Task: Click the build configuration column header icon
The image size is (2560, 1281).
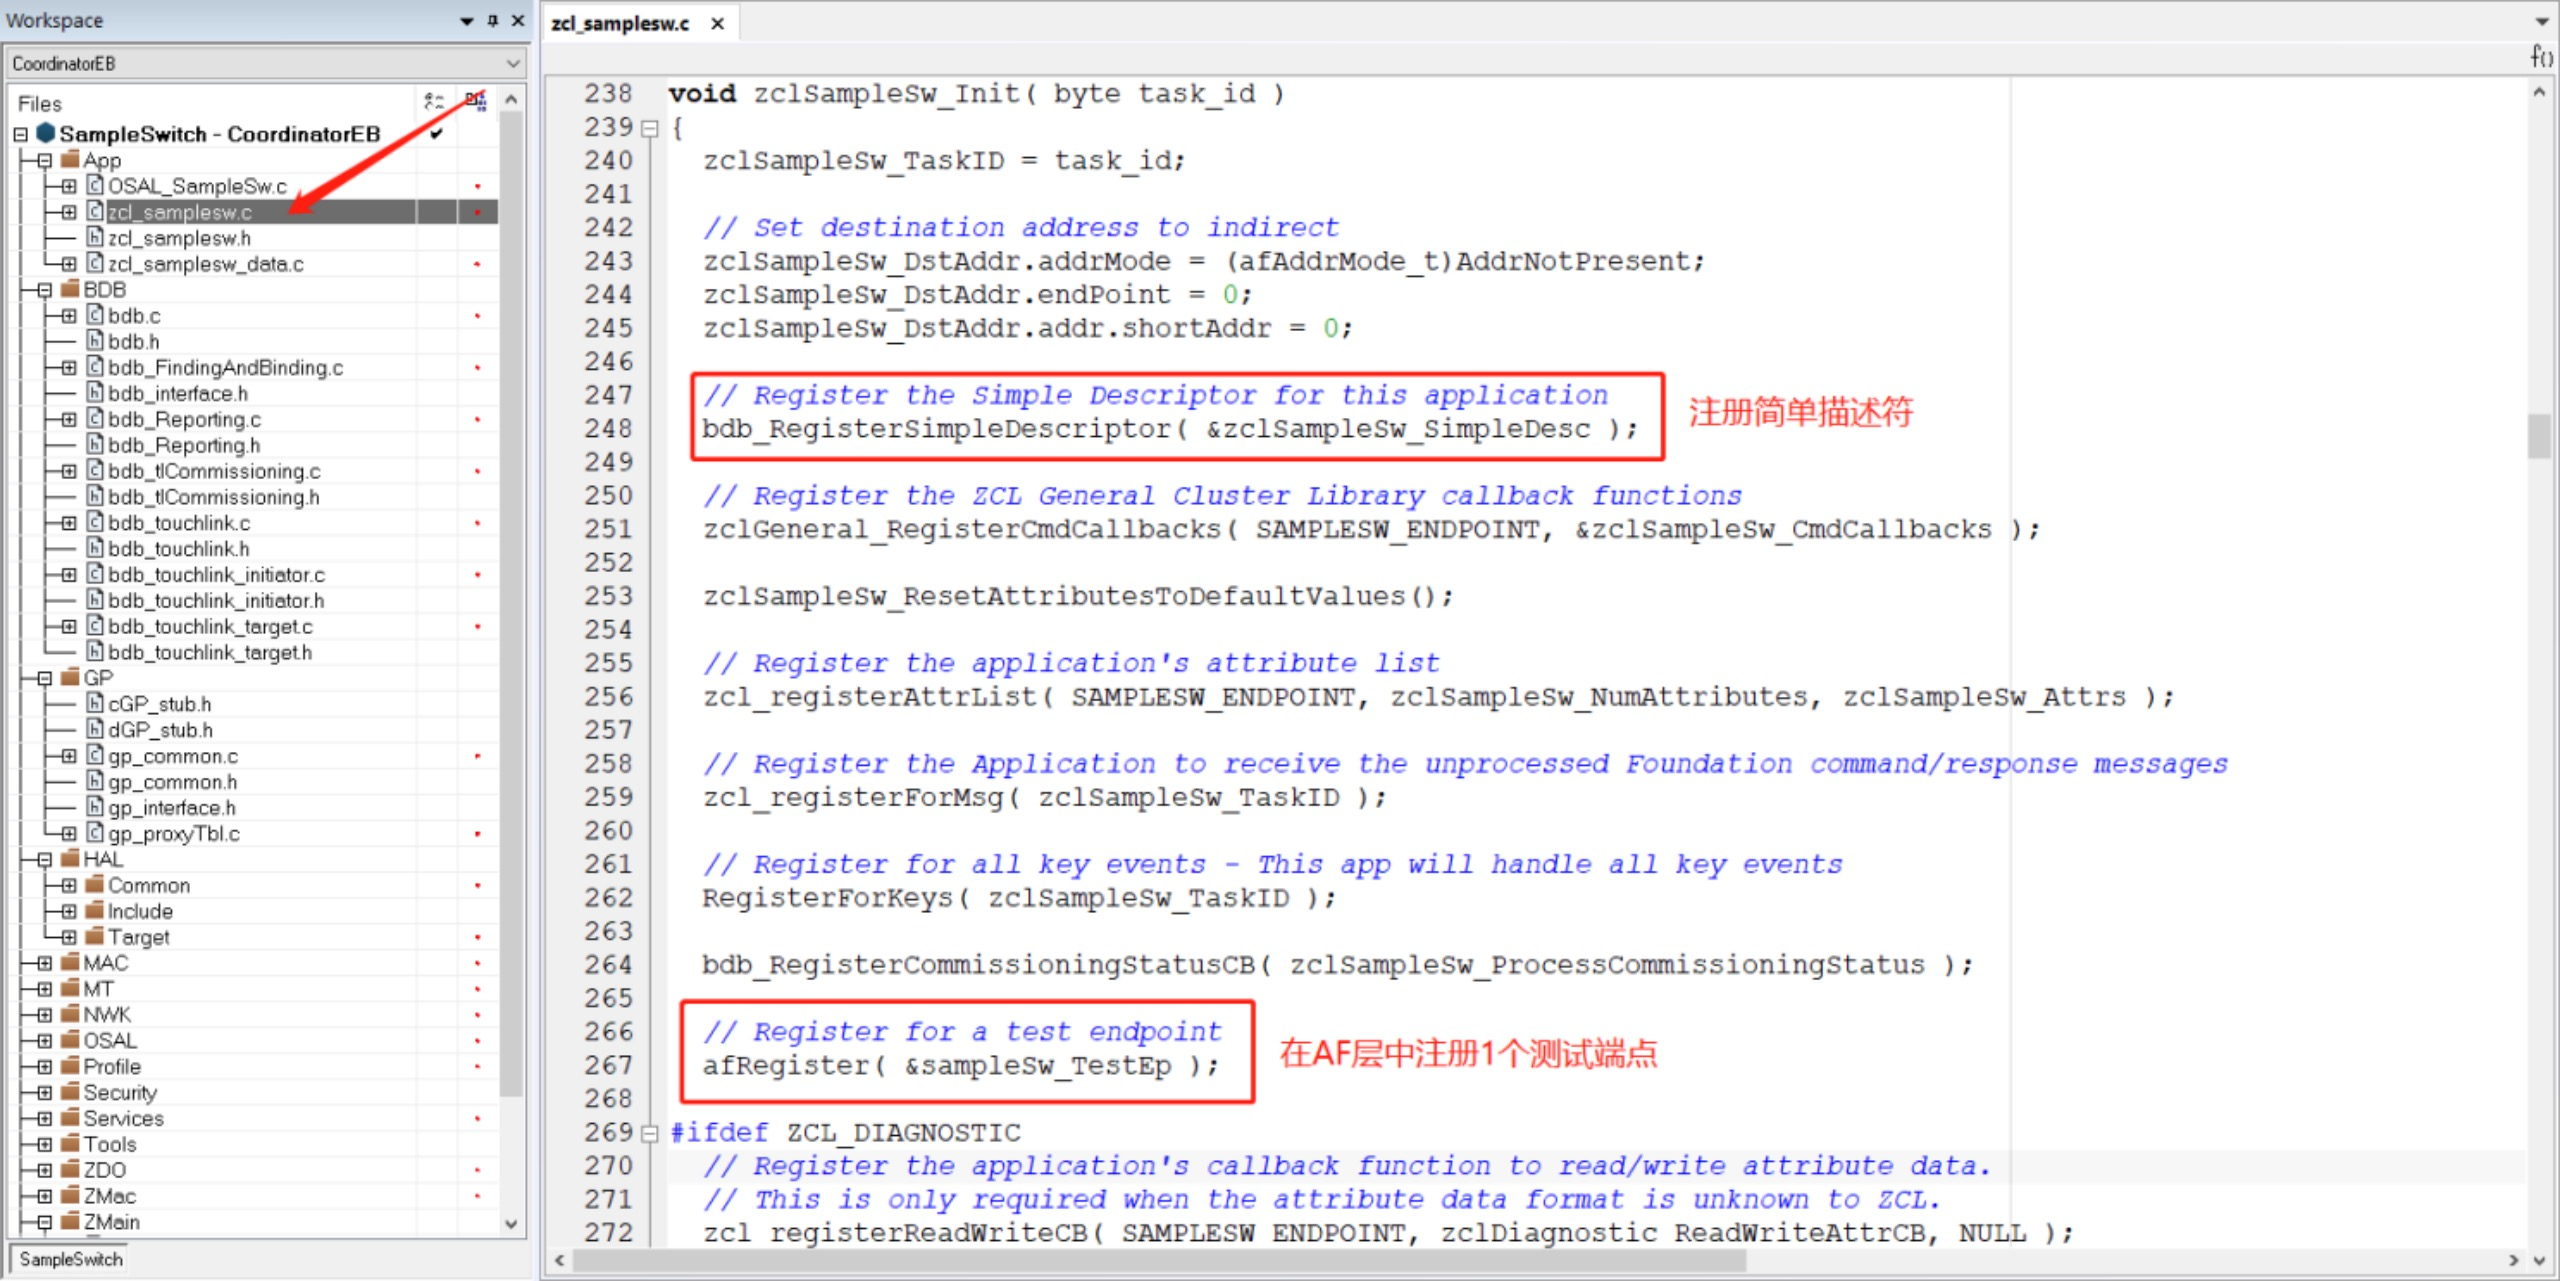Action: pyautogui.click(x=476, y=101)
